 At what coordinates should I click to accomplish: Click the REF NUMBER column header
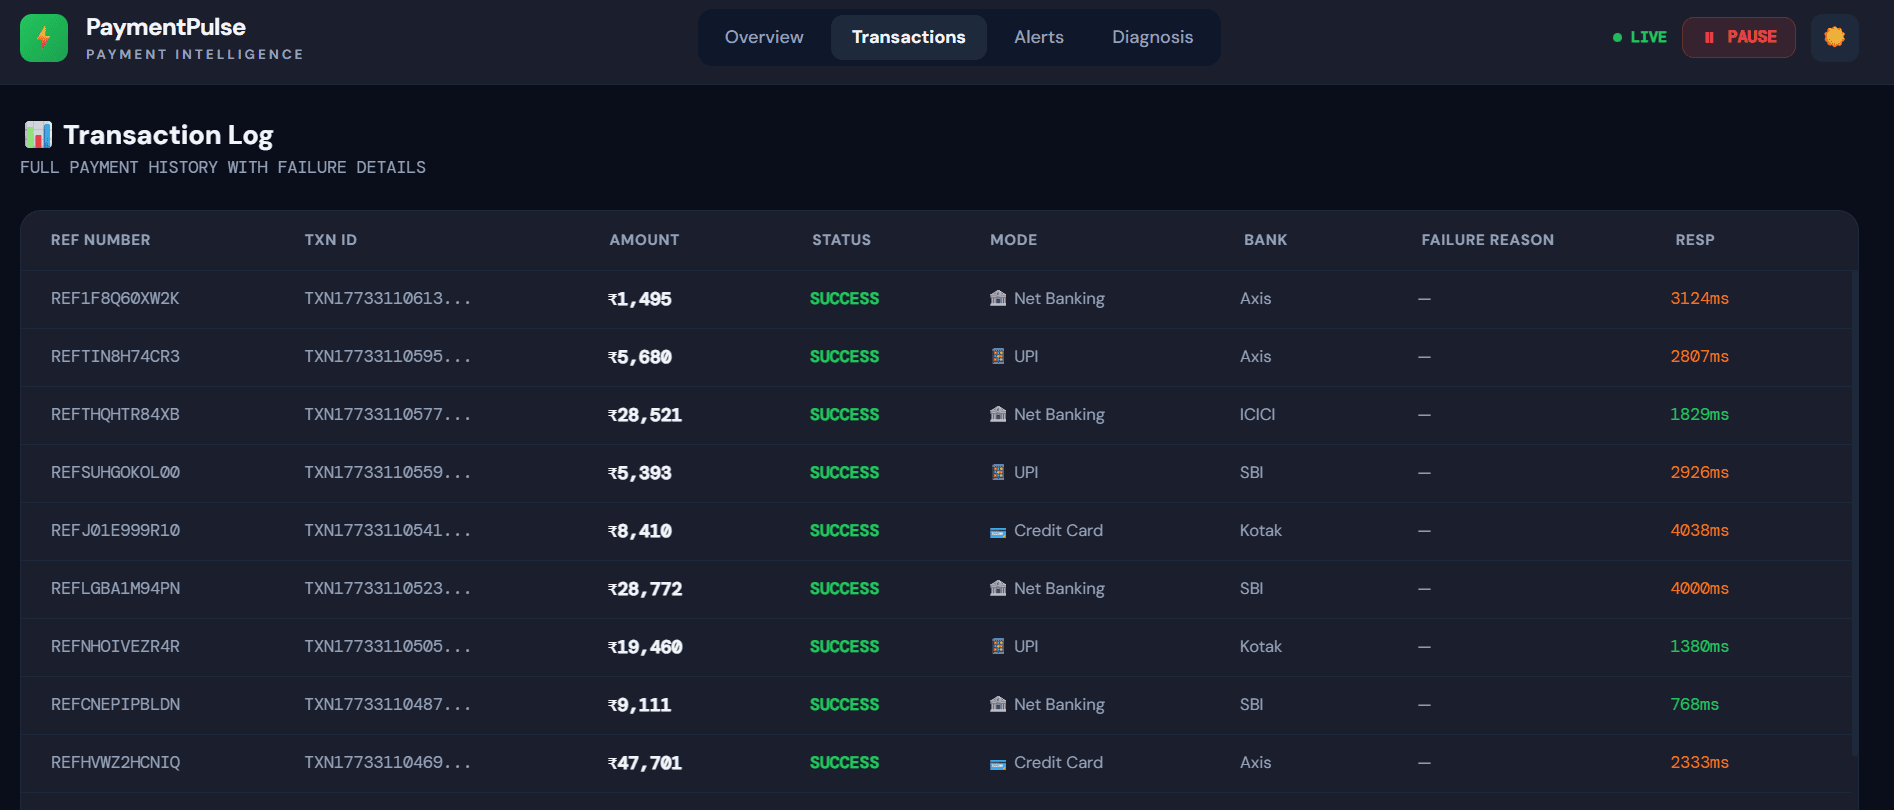point(101,240)
